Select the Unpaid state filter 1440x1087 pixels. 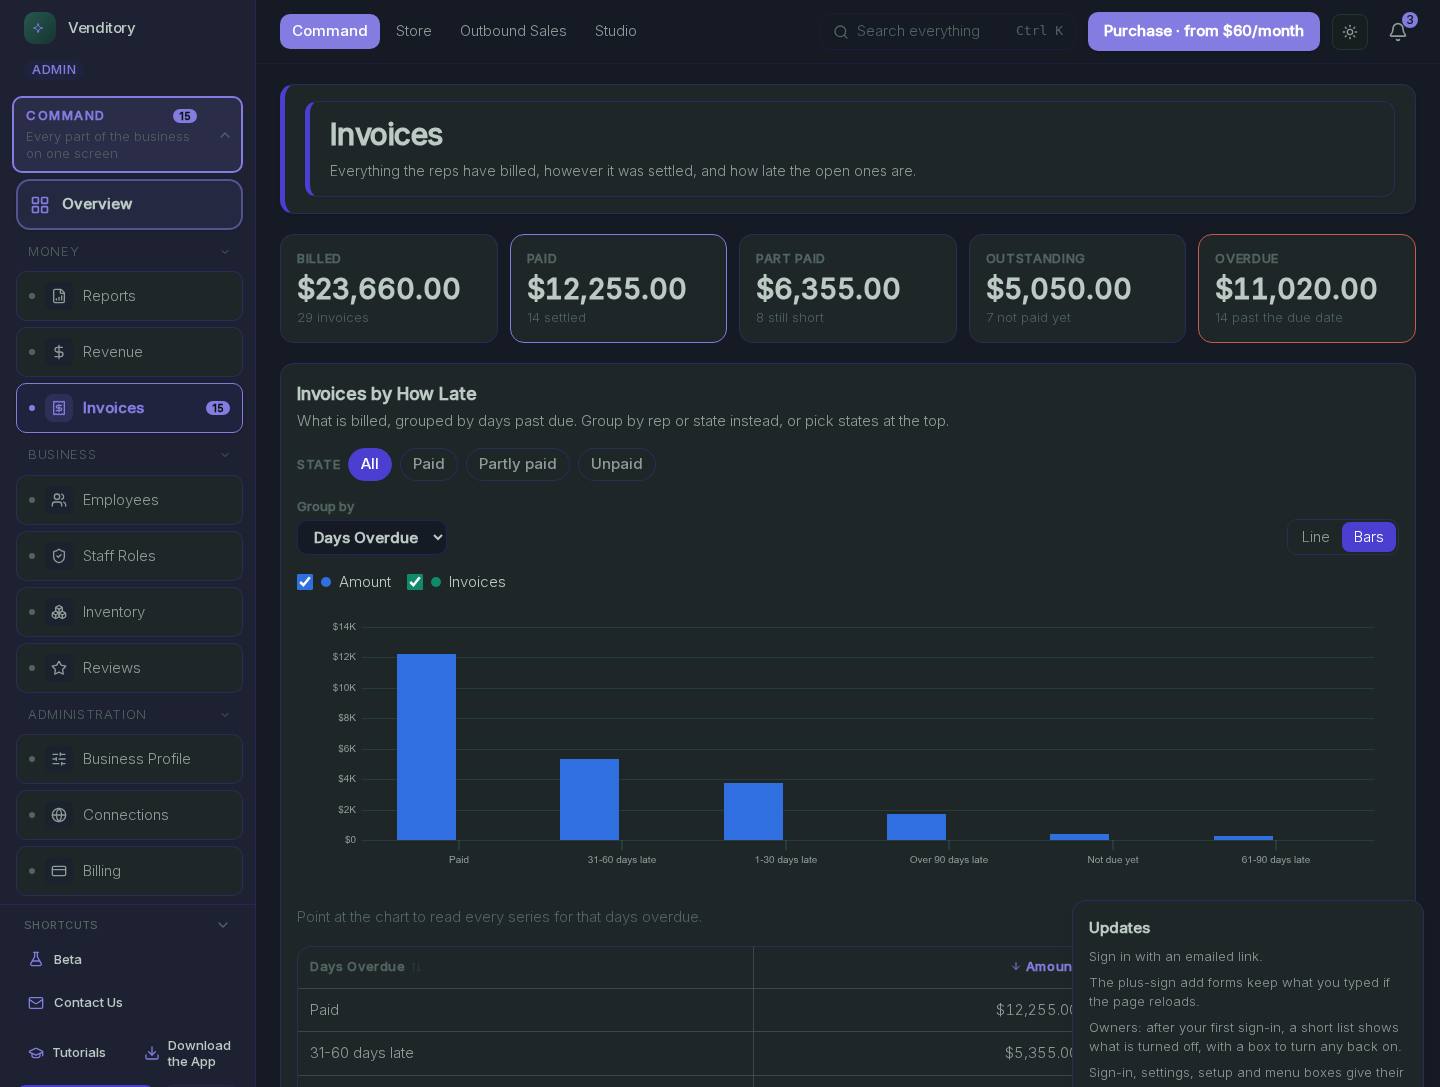[x=617, y=464]
